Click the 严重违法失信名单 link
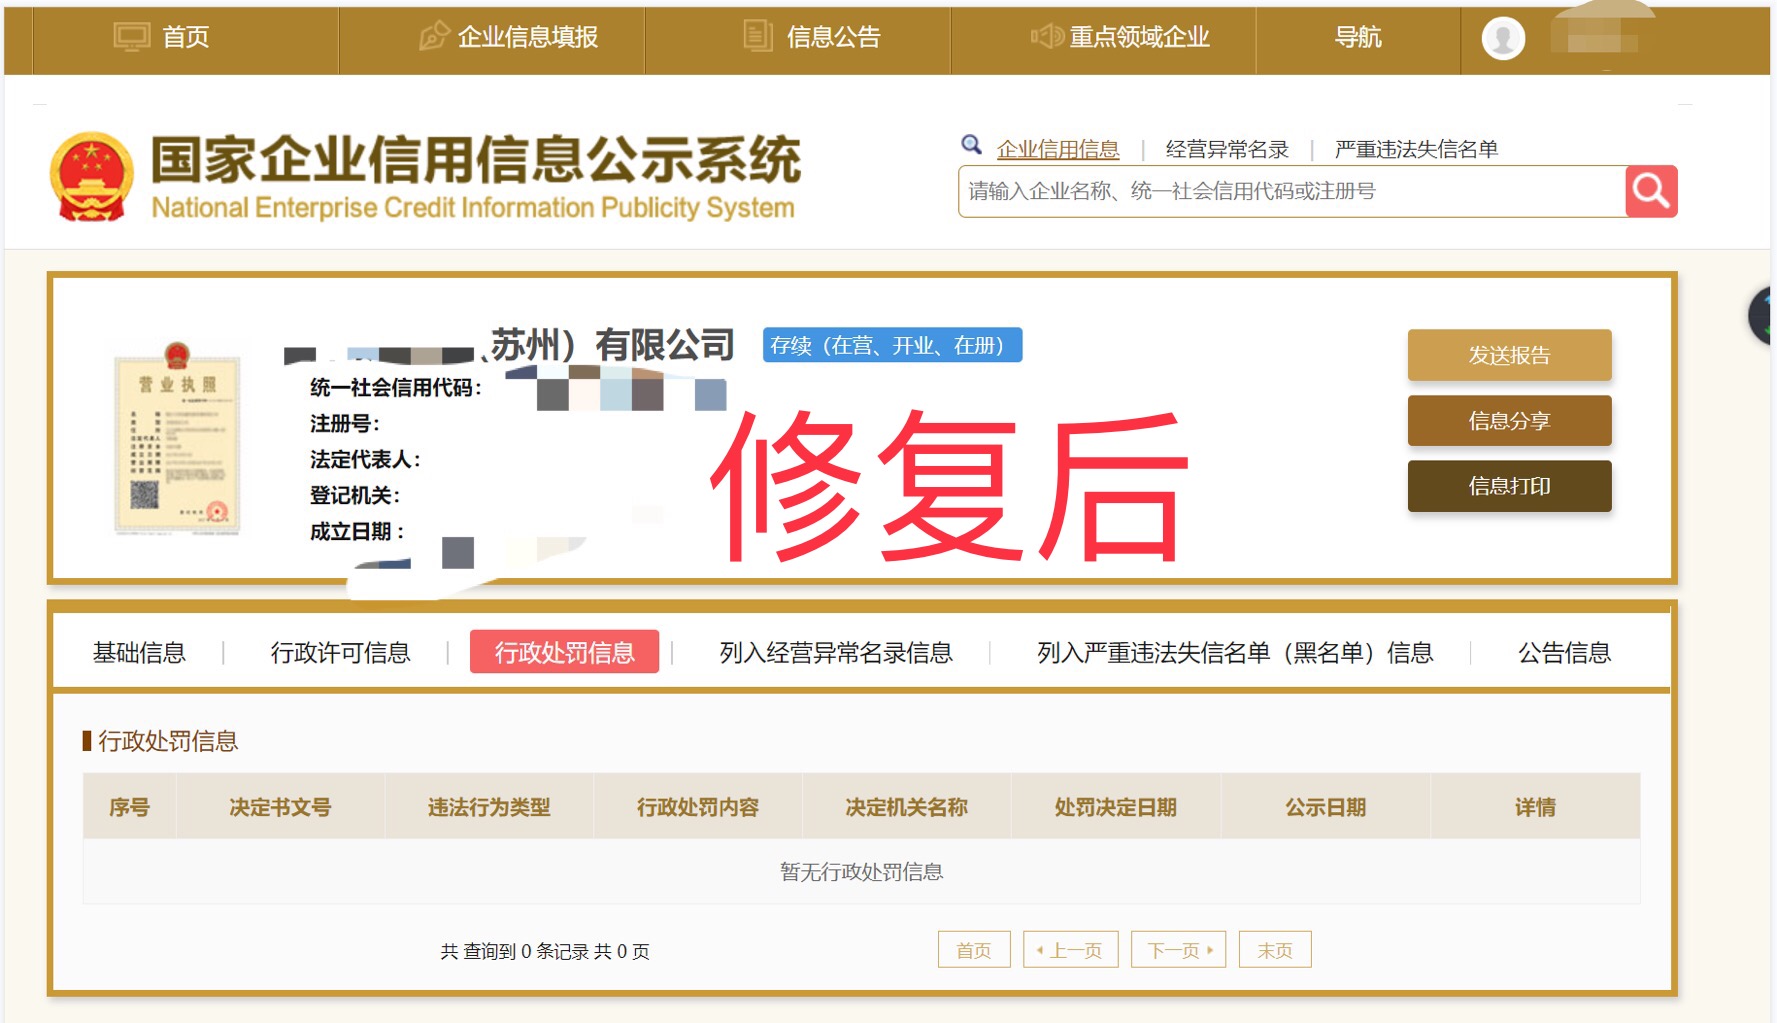 pos(1416,148)
